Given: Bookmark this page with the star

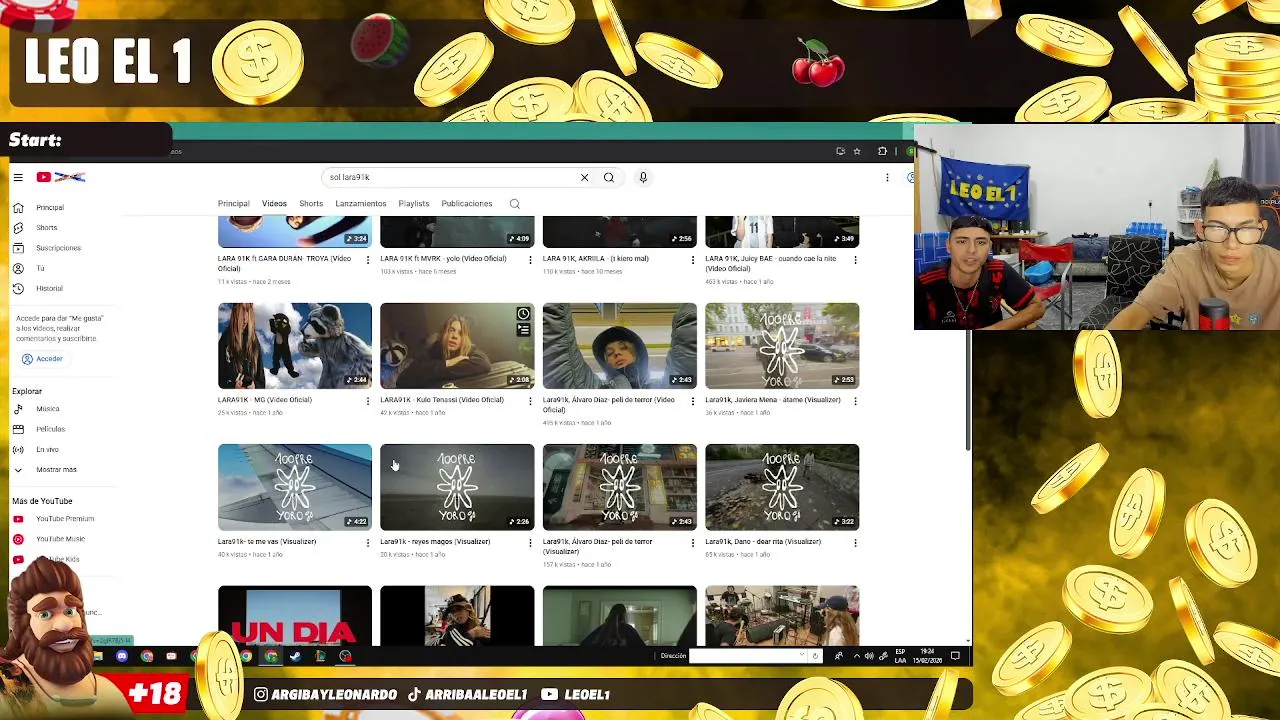Looking at the screenshot, I should (857, 151).
